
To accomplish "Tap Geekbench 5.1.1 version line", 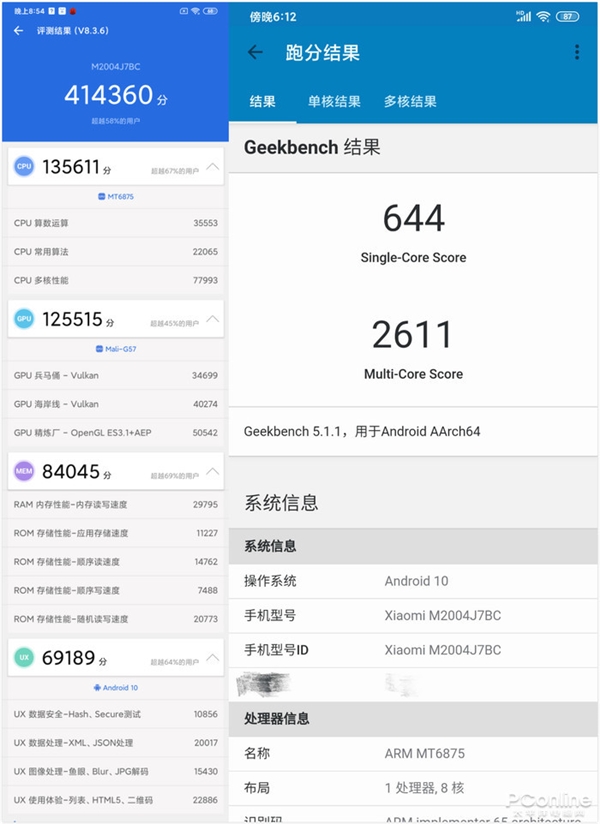I will coord(361,431).
